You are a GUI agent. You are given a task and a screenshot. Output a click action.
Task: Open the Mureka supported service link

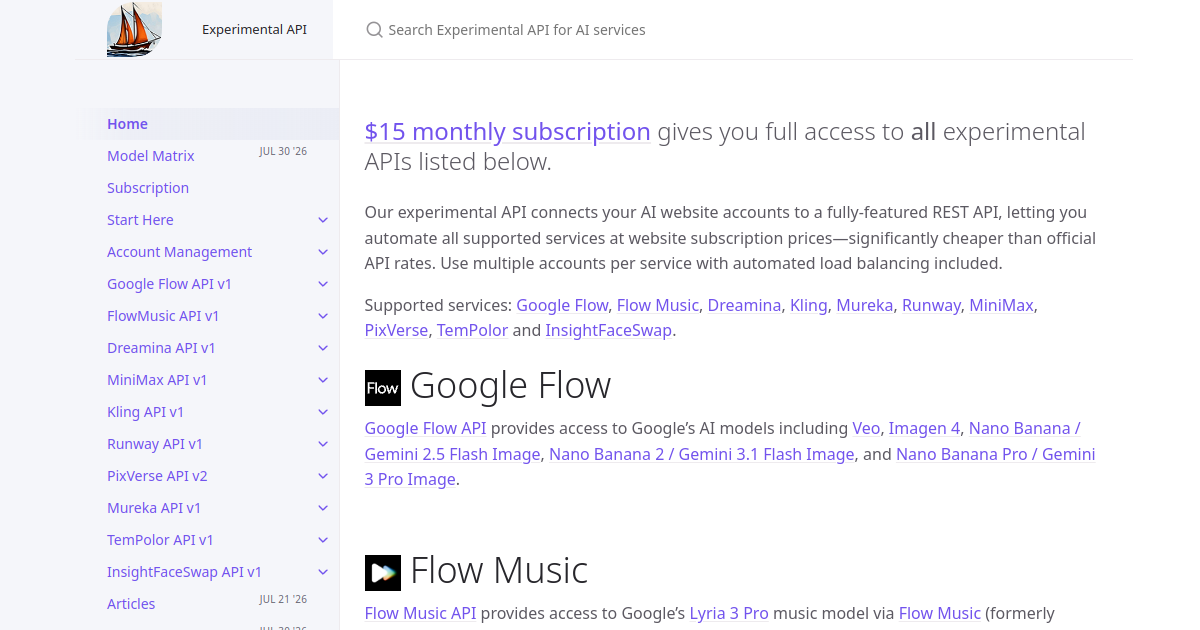tap(865, 305)
